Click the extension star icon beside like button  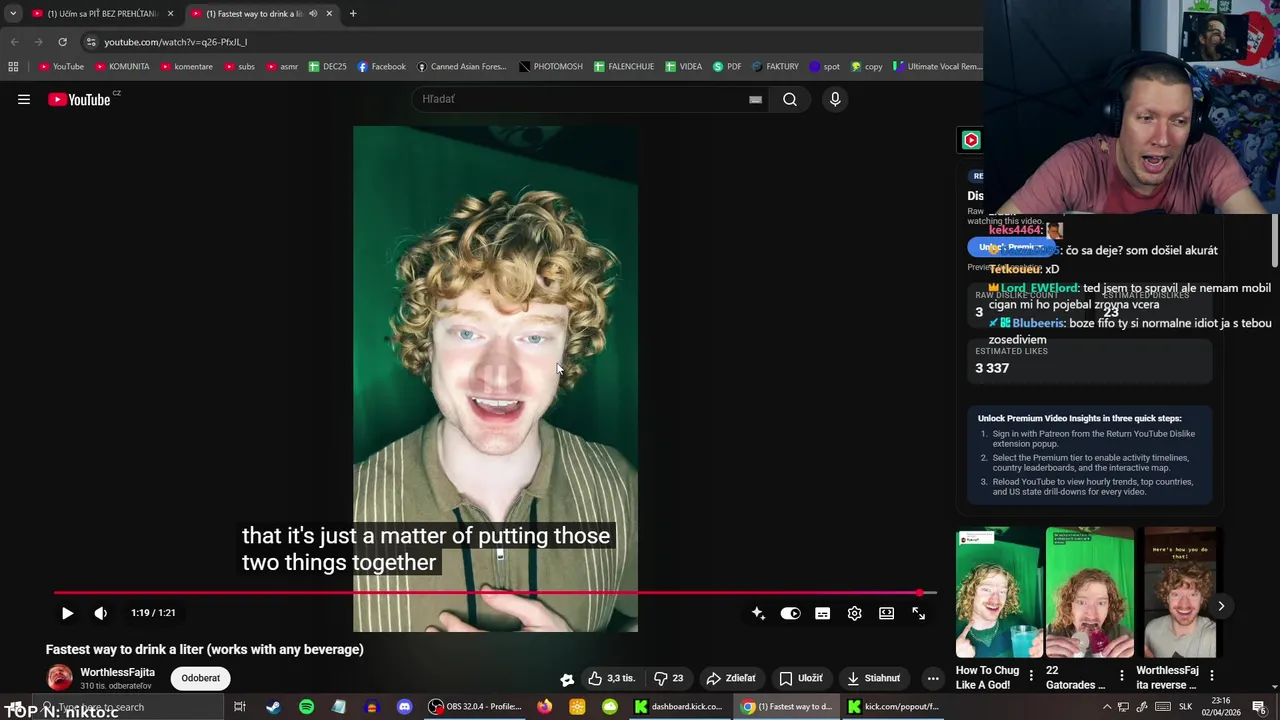coord(567,679)
